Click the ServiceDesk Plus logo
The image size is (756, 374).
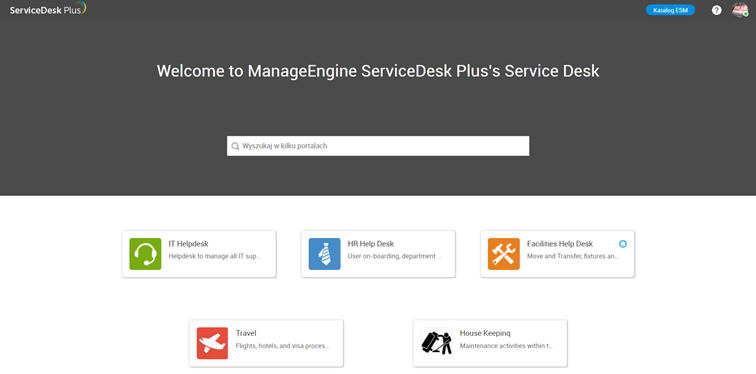(48, 9)
